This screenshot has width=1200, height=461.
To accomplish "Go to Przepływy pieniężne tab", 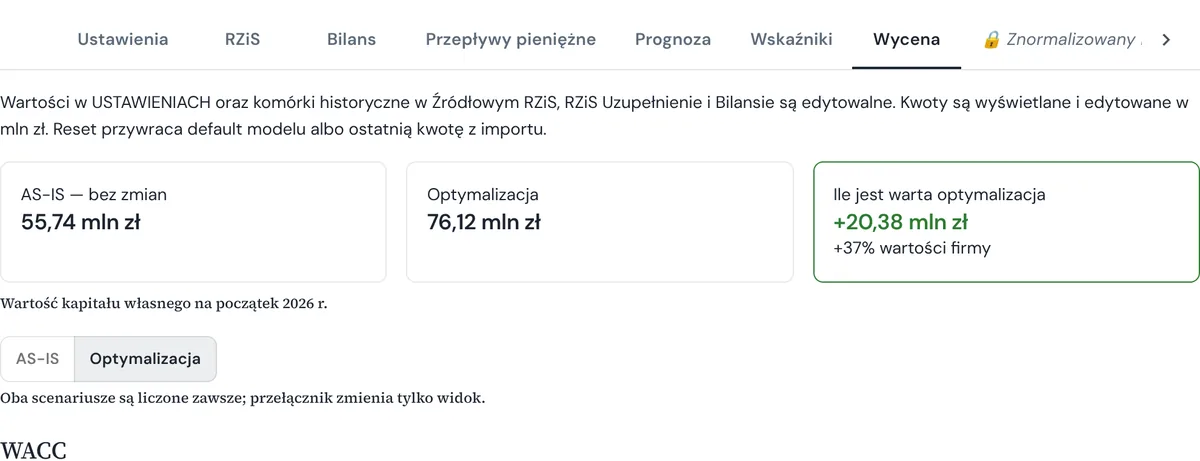I will coord(511,40).
